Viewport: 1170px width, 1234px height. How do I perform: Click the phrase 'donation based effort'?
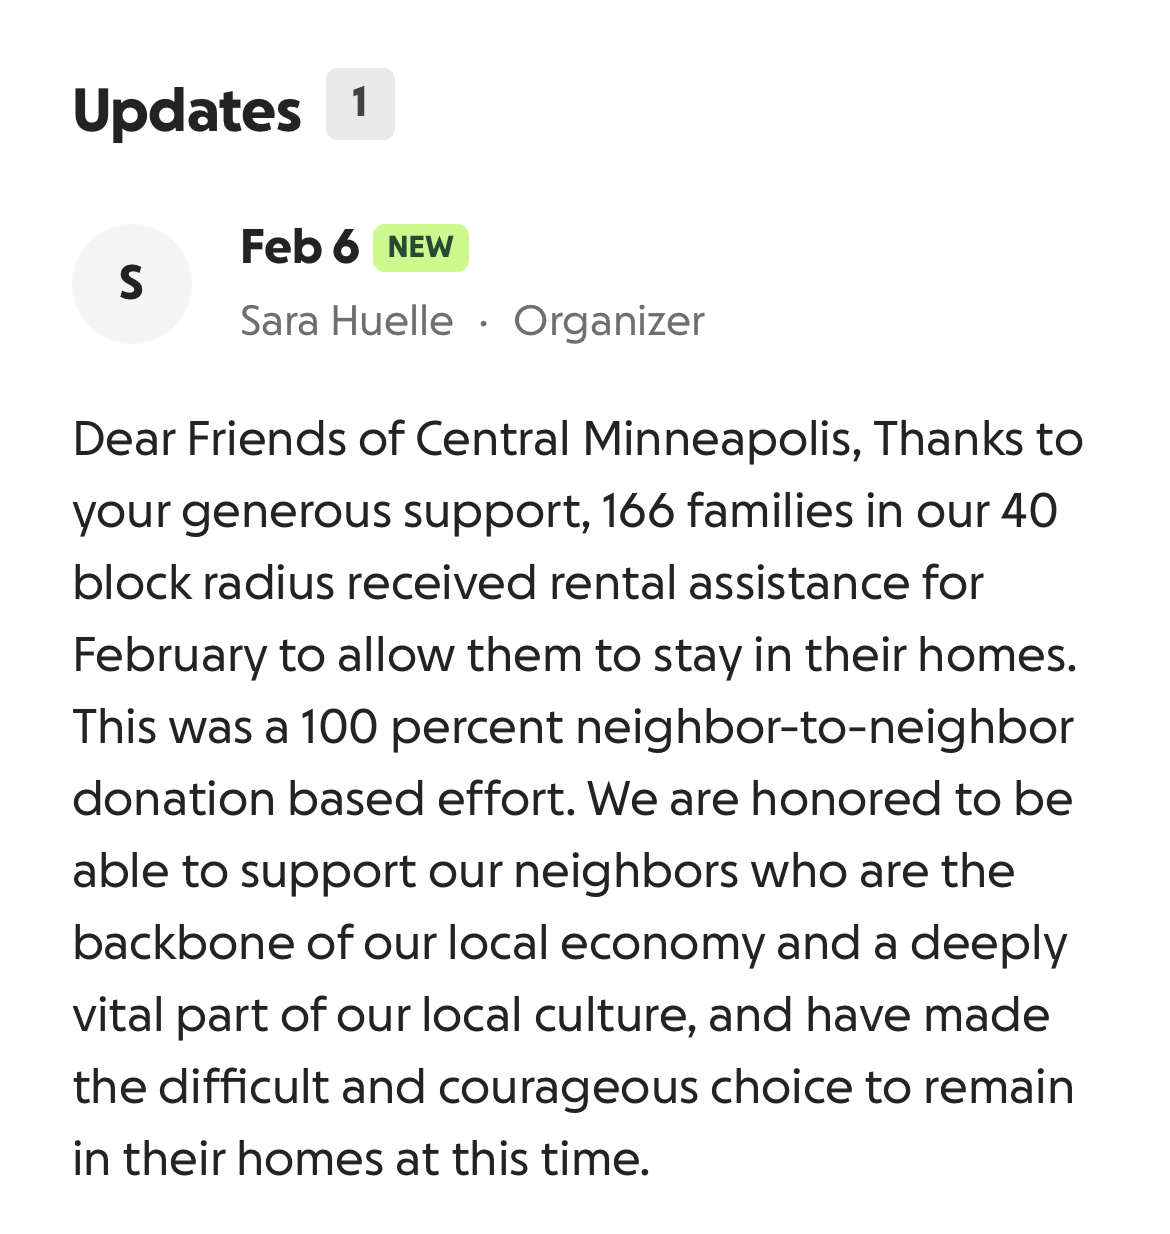(323, 799)
